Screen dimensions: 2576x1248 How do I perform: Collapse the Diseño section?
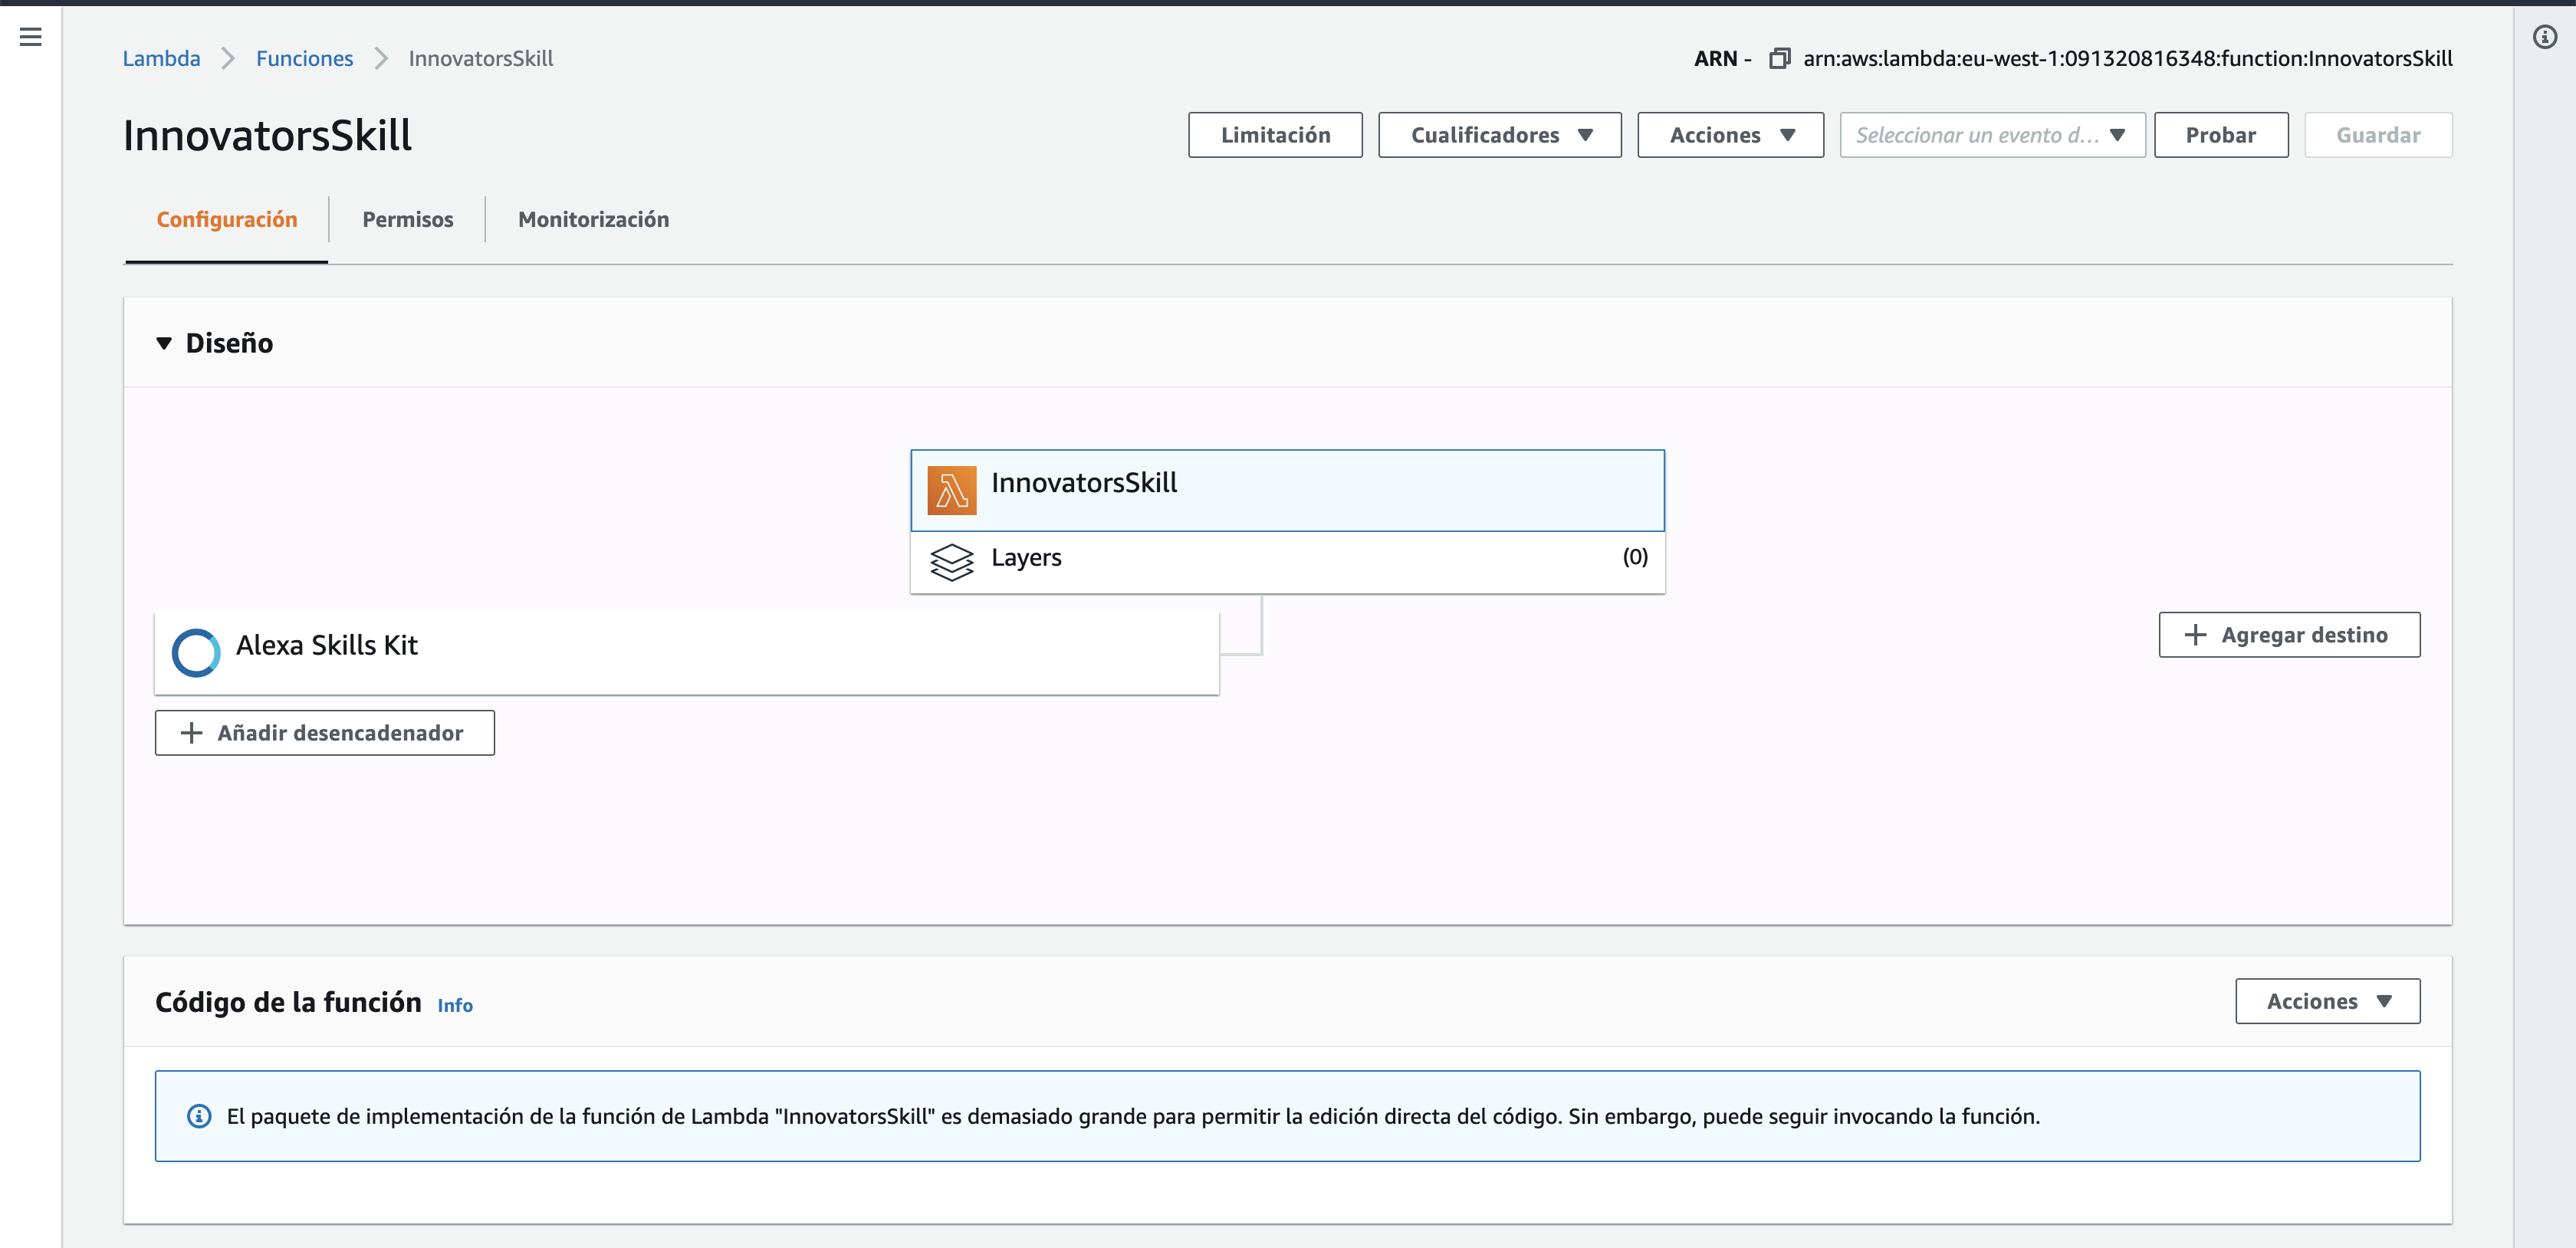click(165, 343)
